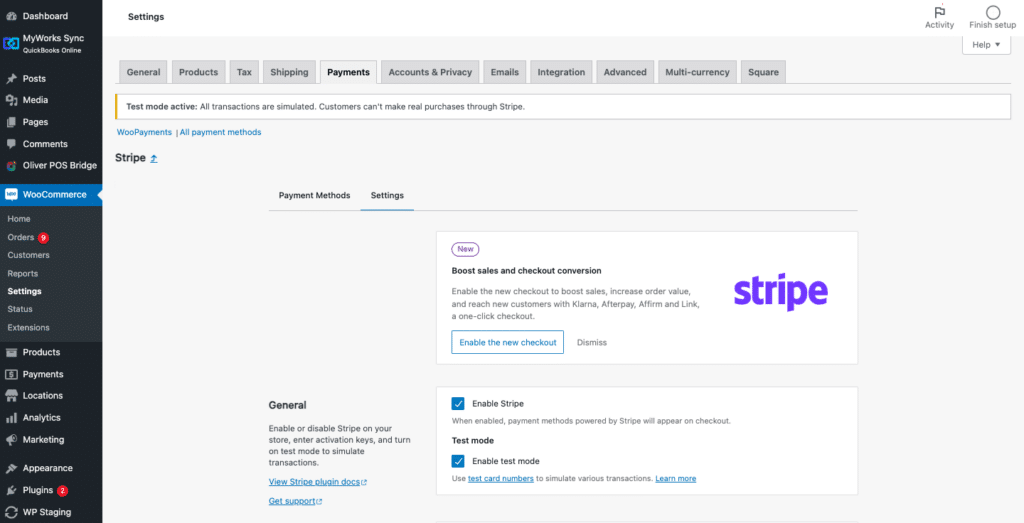Switch to the Tax tab

point(244,72)
